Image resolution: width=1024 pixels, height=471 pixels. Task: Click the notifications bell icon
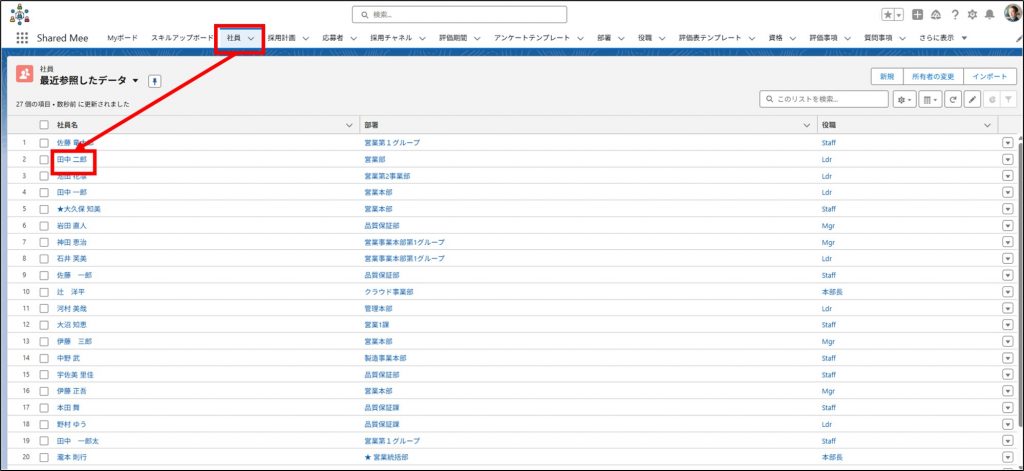[989, 15]
